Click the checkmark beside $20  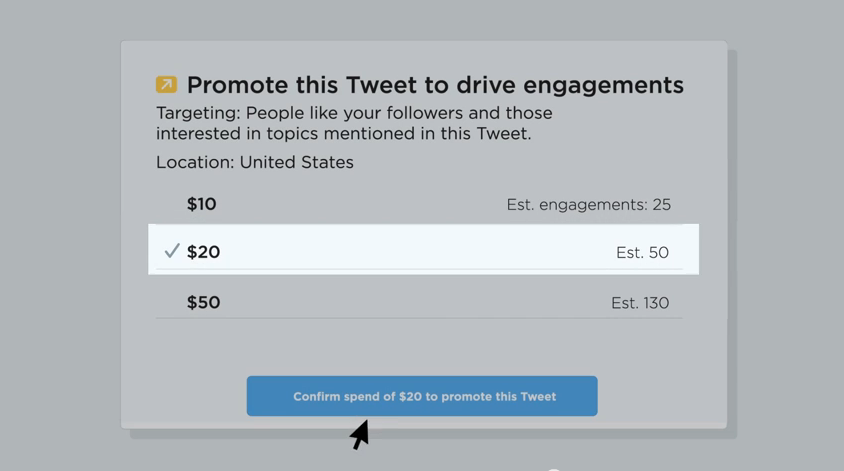pos(172,251)
